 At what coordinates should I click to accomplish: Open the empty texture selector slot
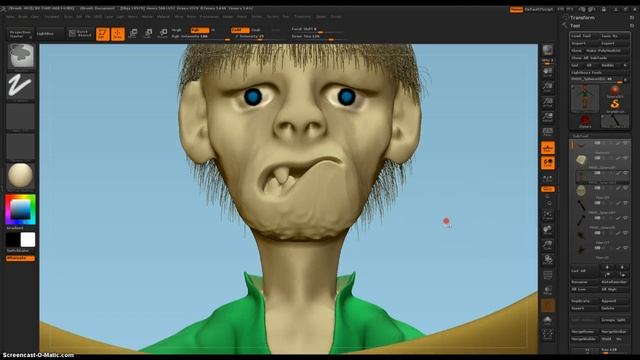(20, 146)
